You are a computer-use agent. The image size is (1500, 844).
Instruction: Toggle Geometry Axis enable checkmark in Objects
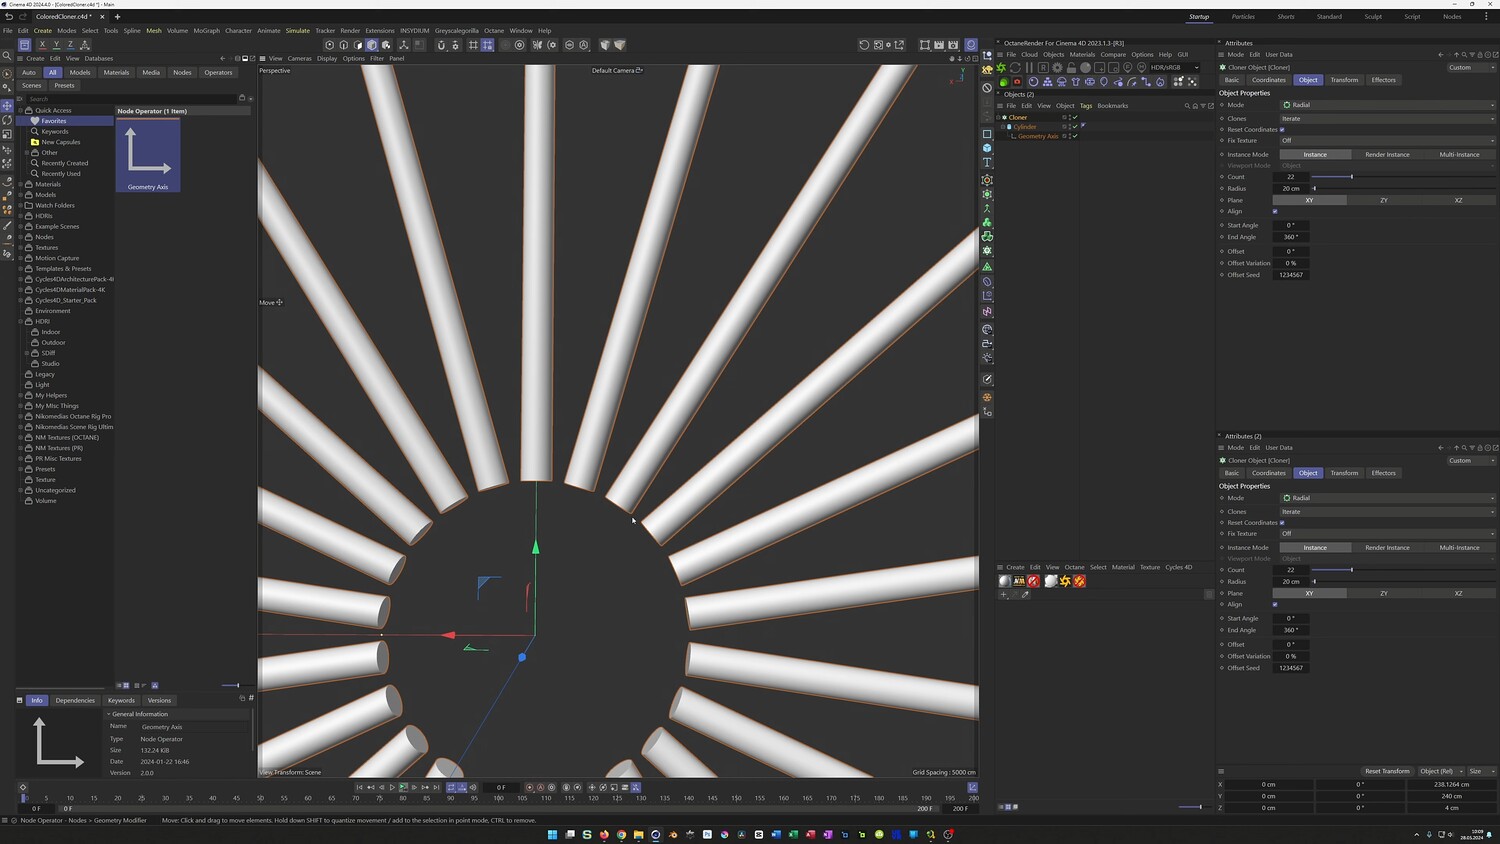1075,136
